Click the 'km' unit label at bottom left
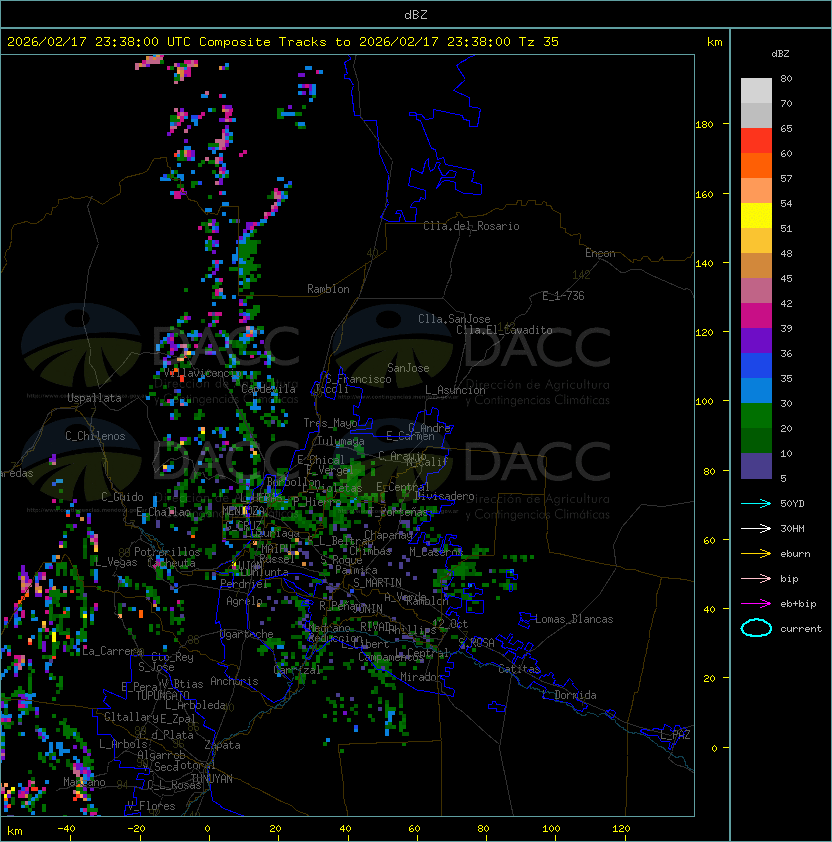 15,831
